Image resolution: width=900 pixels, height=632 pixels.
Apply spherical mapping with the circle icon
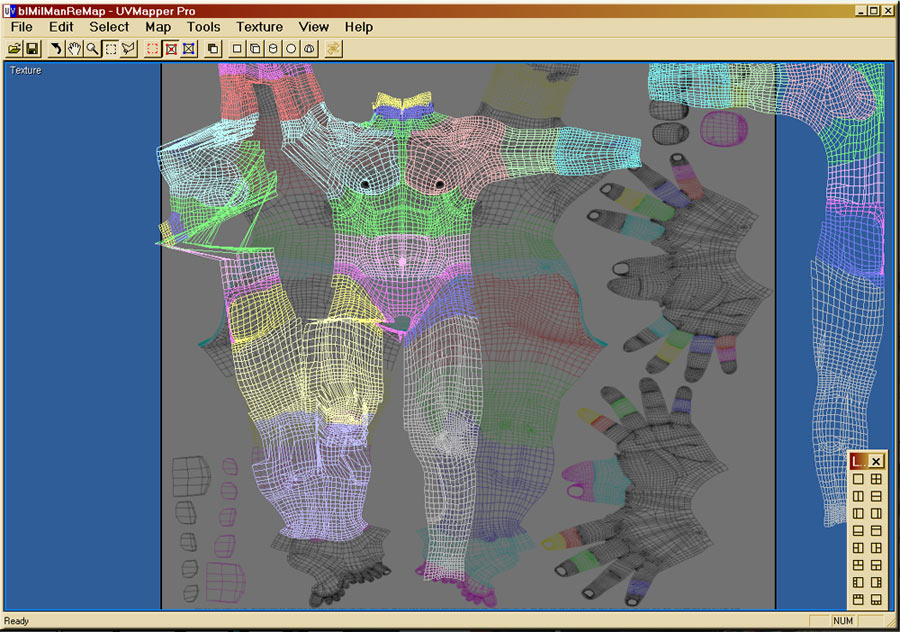click(291, 48)
